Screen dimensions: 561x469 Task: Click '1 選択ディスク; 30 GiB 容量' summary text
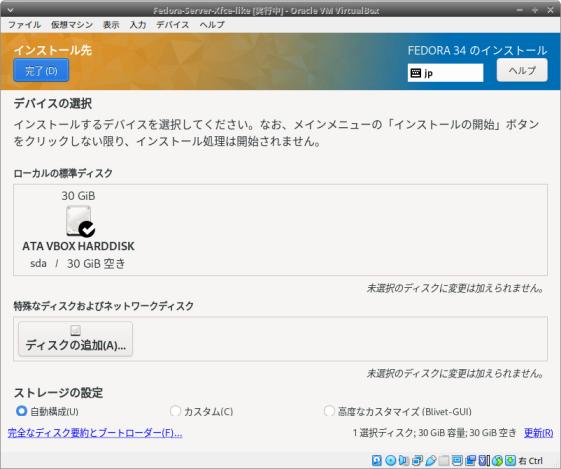[x=409, y=433]
